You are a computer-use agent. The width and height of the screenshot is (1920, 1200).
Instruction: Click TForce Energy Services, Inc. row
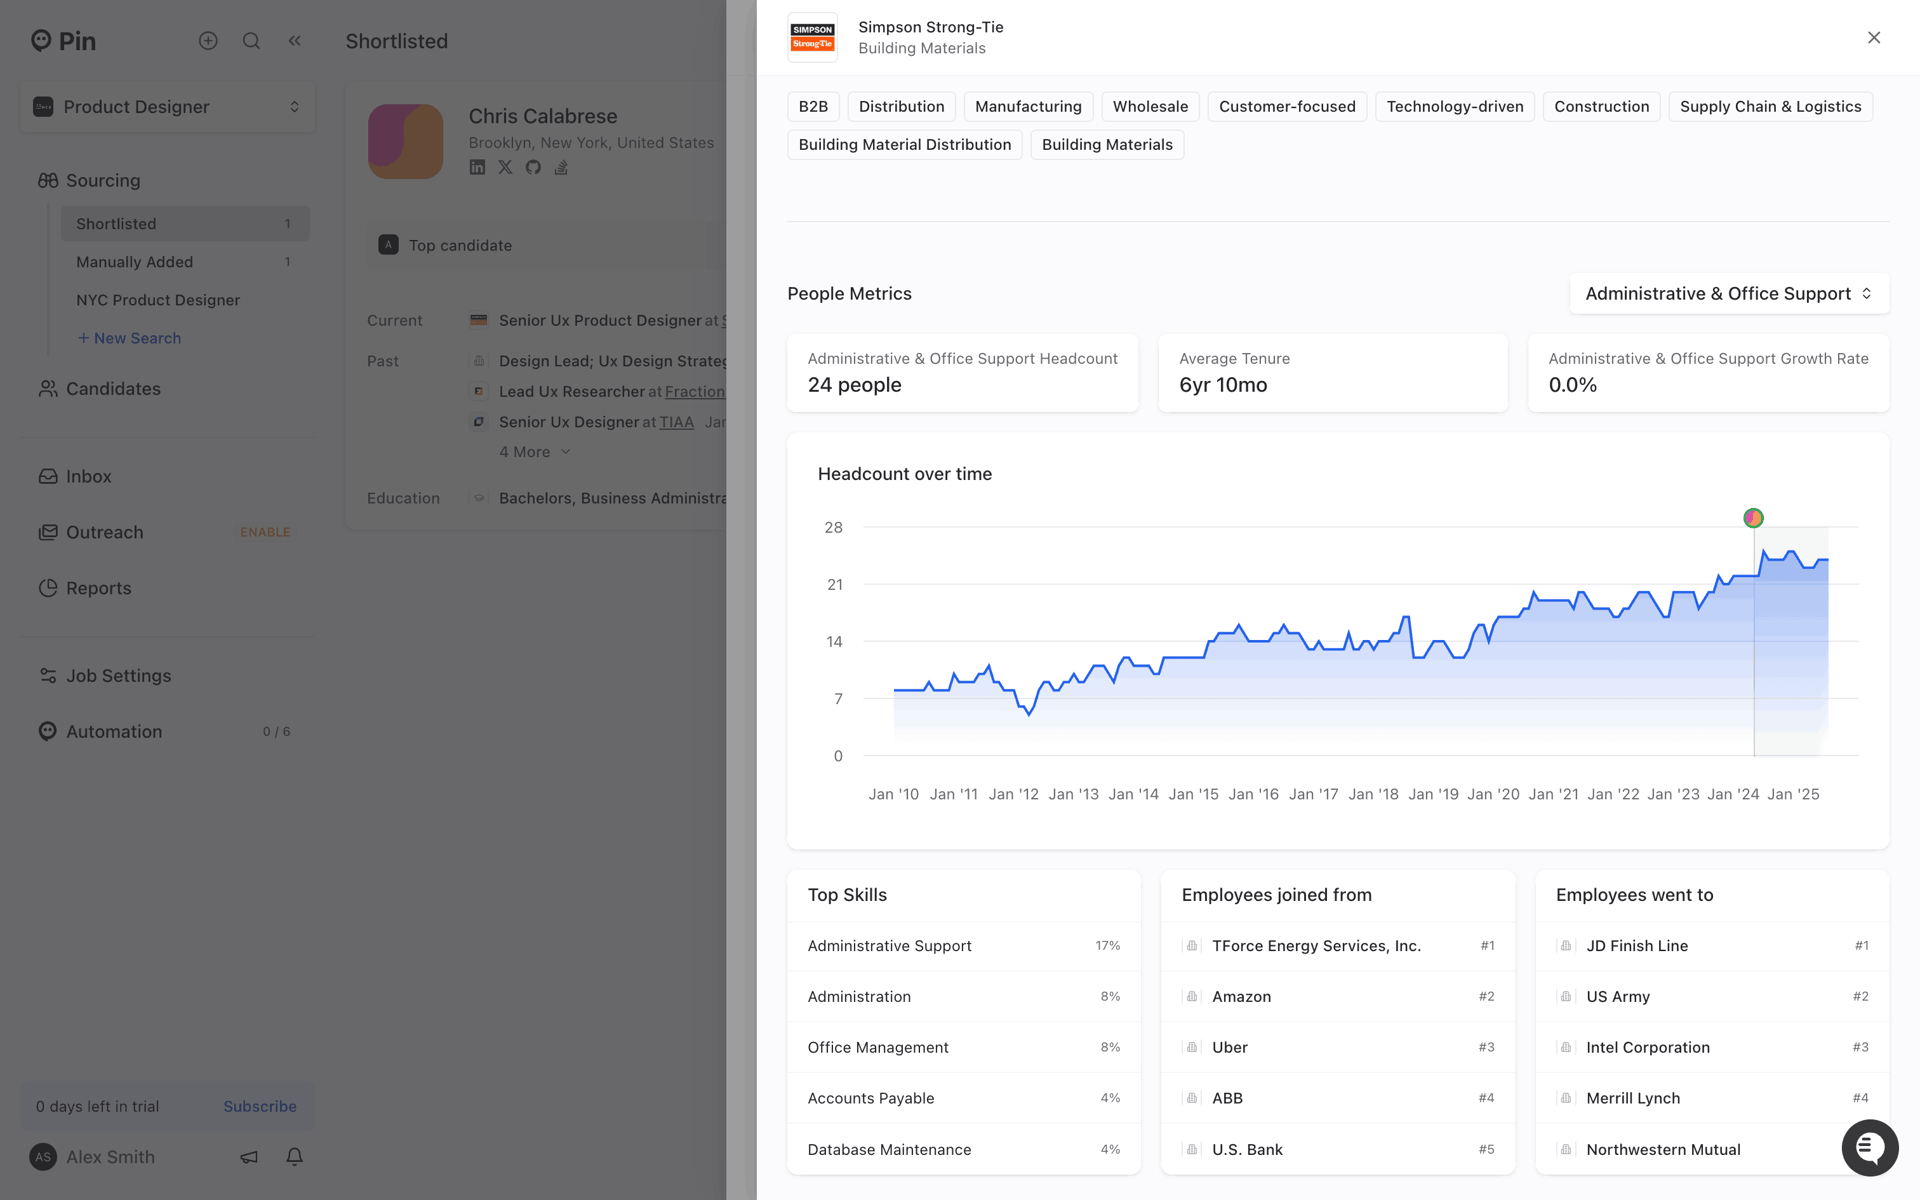[x=1338, y=946]
